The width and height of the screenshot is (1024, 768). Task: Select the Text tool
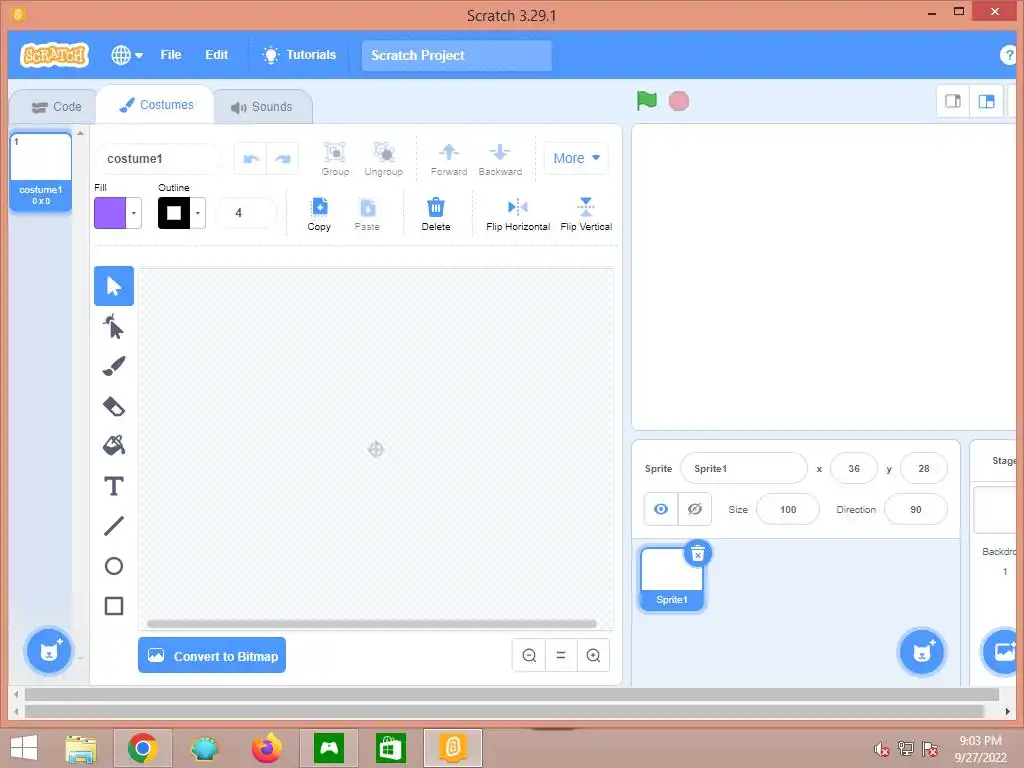coord(114,486)
